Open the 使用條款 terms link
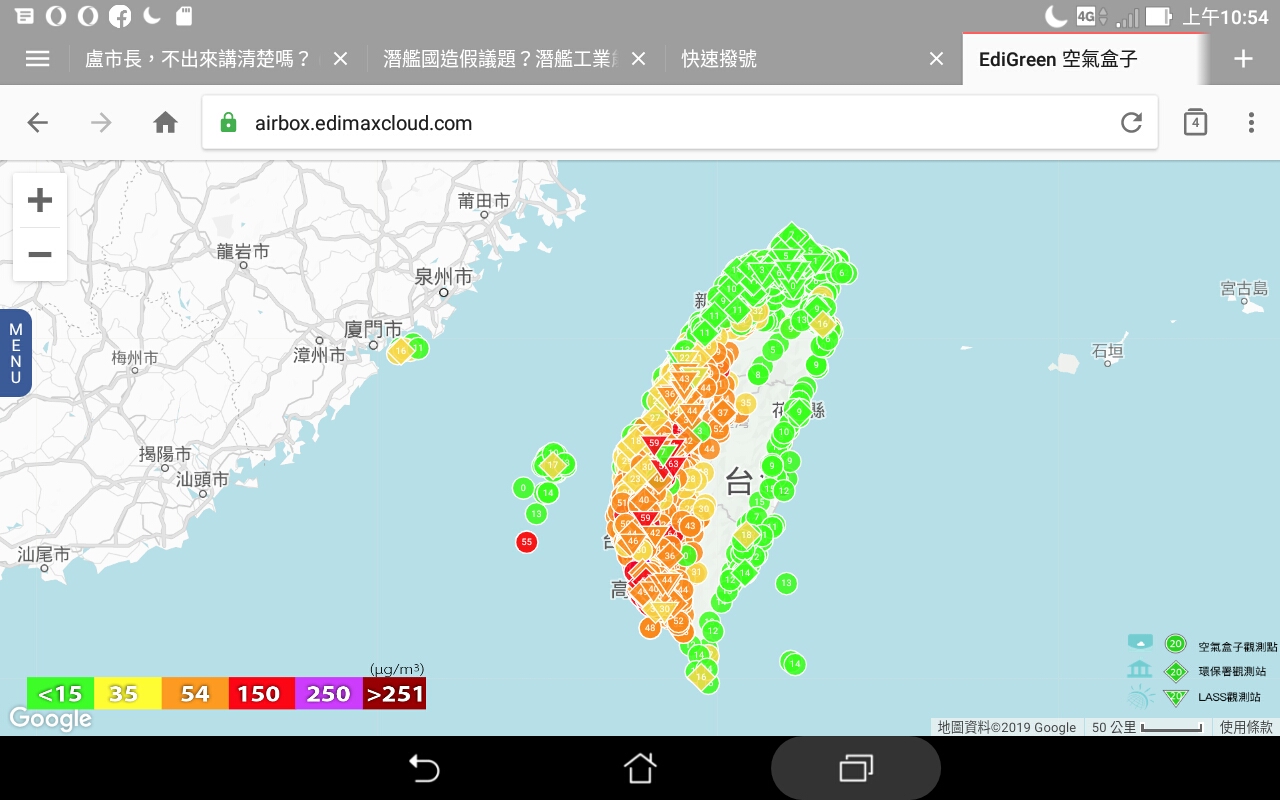 tap(1246, 727)
